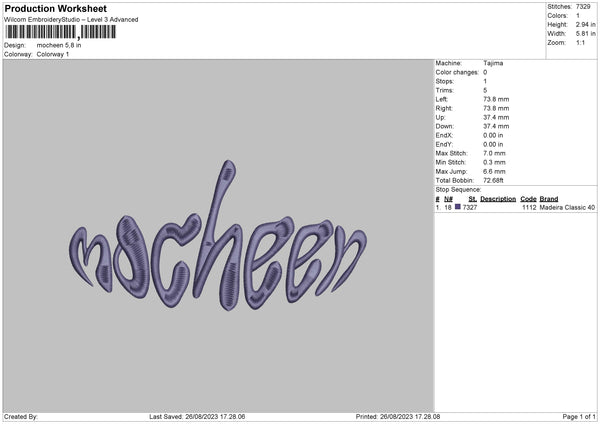Click the 'Description' column header
The image size is (600, 424).
tap(498, 199)
